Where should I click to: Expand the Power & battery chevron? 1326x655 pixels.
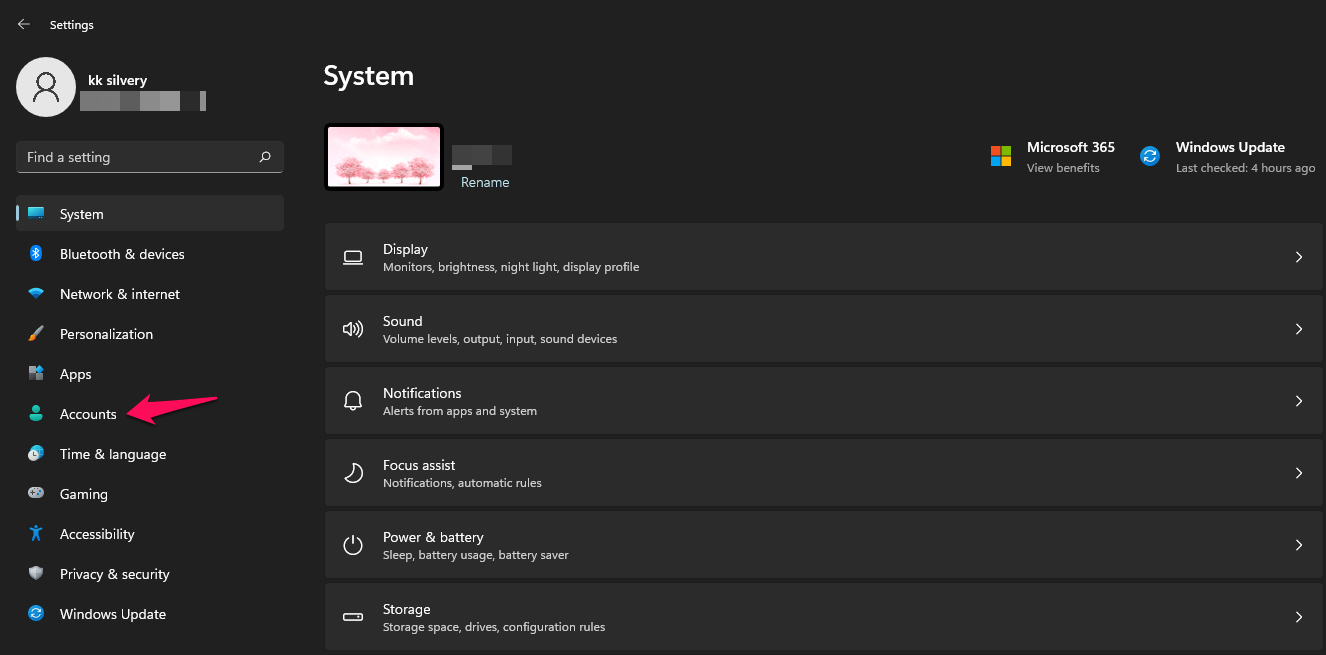click(1299, 545)
